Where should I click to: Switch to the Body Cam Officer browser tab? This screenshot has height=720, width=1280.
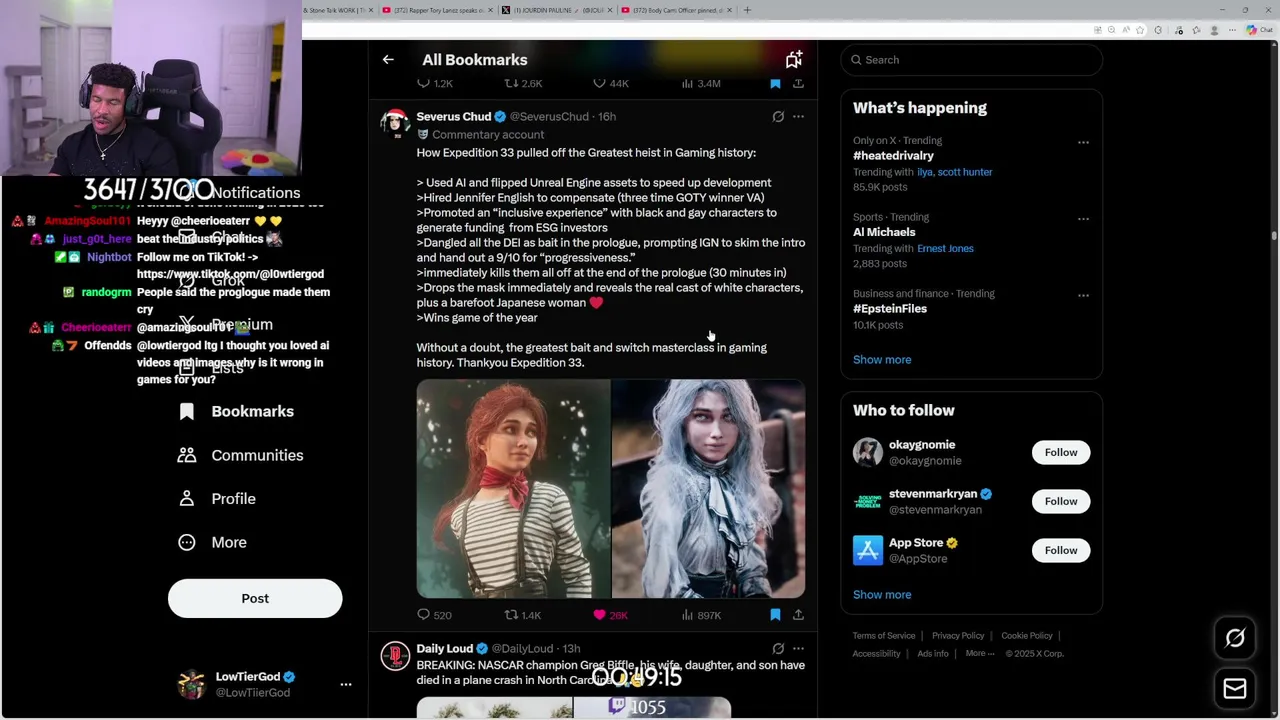[x=675, y=10]
